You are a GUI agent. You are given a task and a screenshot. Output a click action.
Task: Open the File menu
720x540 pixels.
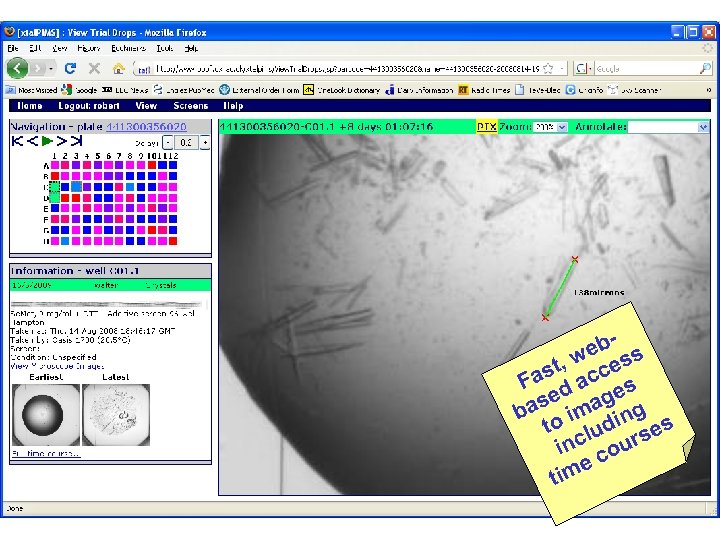click(x=12, y=48)
